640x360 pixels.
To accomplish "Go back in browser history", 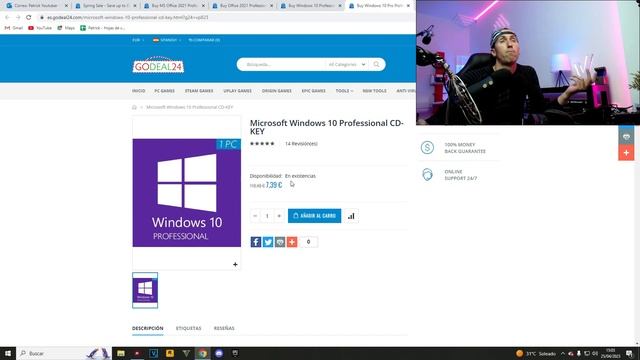I will coord(7,17).
